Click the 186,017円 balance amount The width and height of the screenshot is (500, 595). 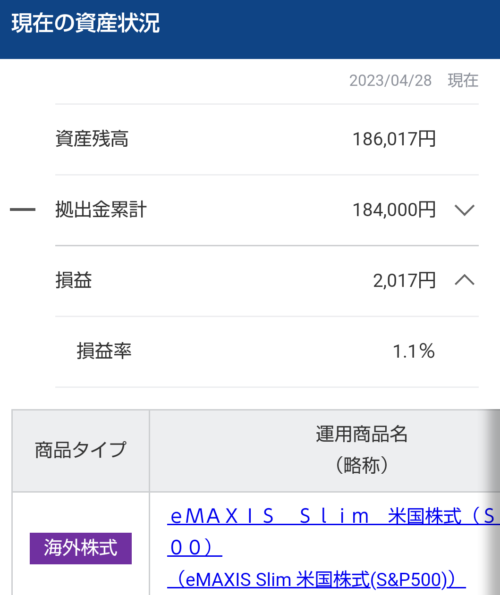point(394,139)
